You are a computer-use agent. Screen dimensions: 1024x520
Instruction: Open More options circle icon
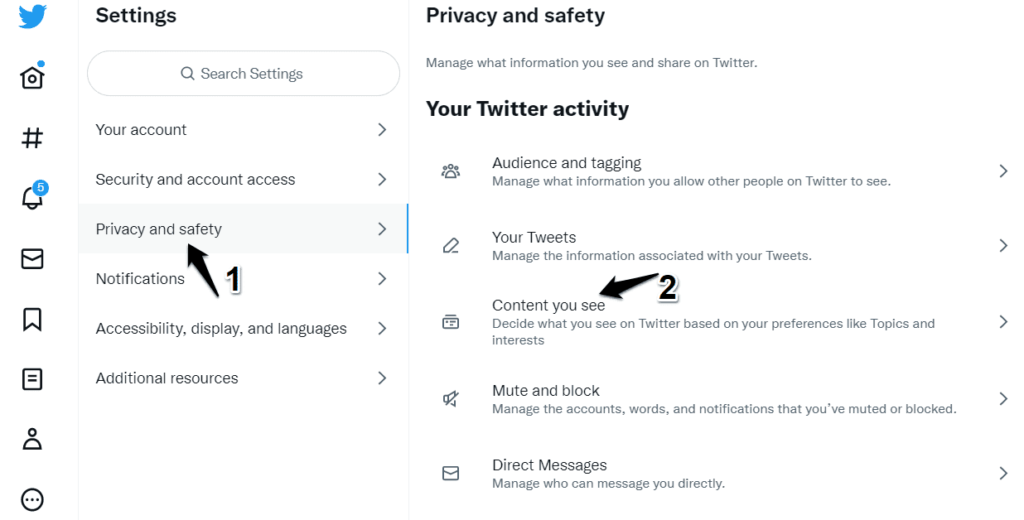(32, 500)
